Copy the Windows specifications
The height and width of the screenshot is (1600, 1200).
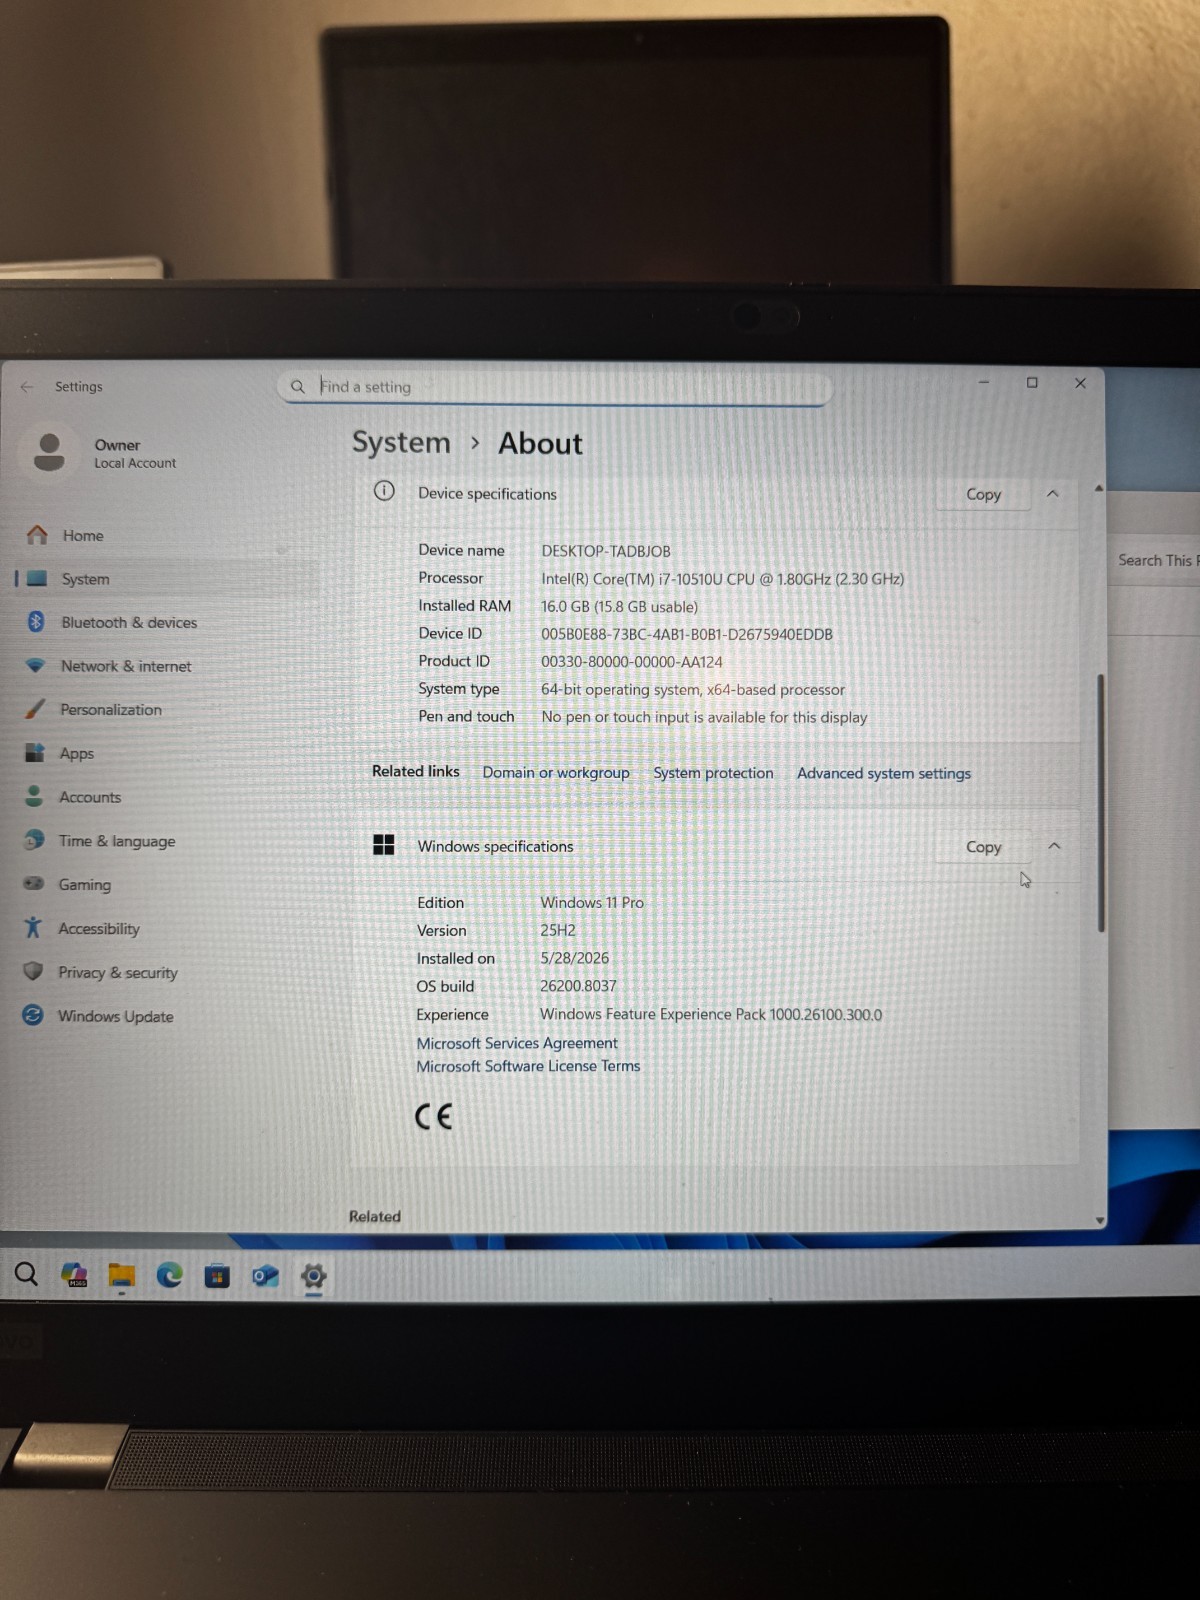click(983, 847)
